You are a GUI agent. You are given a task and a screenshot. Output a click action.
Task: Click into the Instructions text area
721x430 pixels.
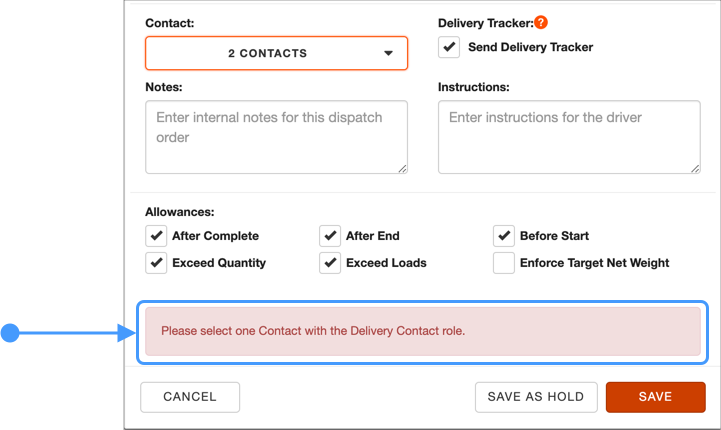569,137
